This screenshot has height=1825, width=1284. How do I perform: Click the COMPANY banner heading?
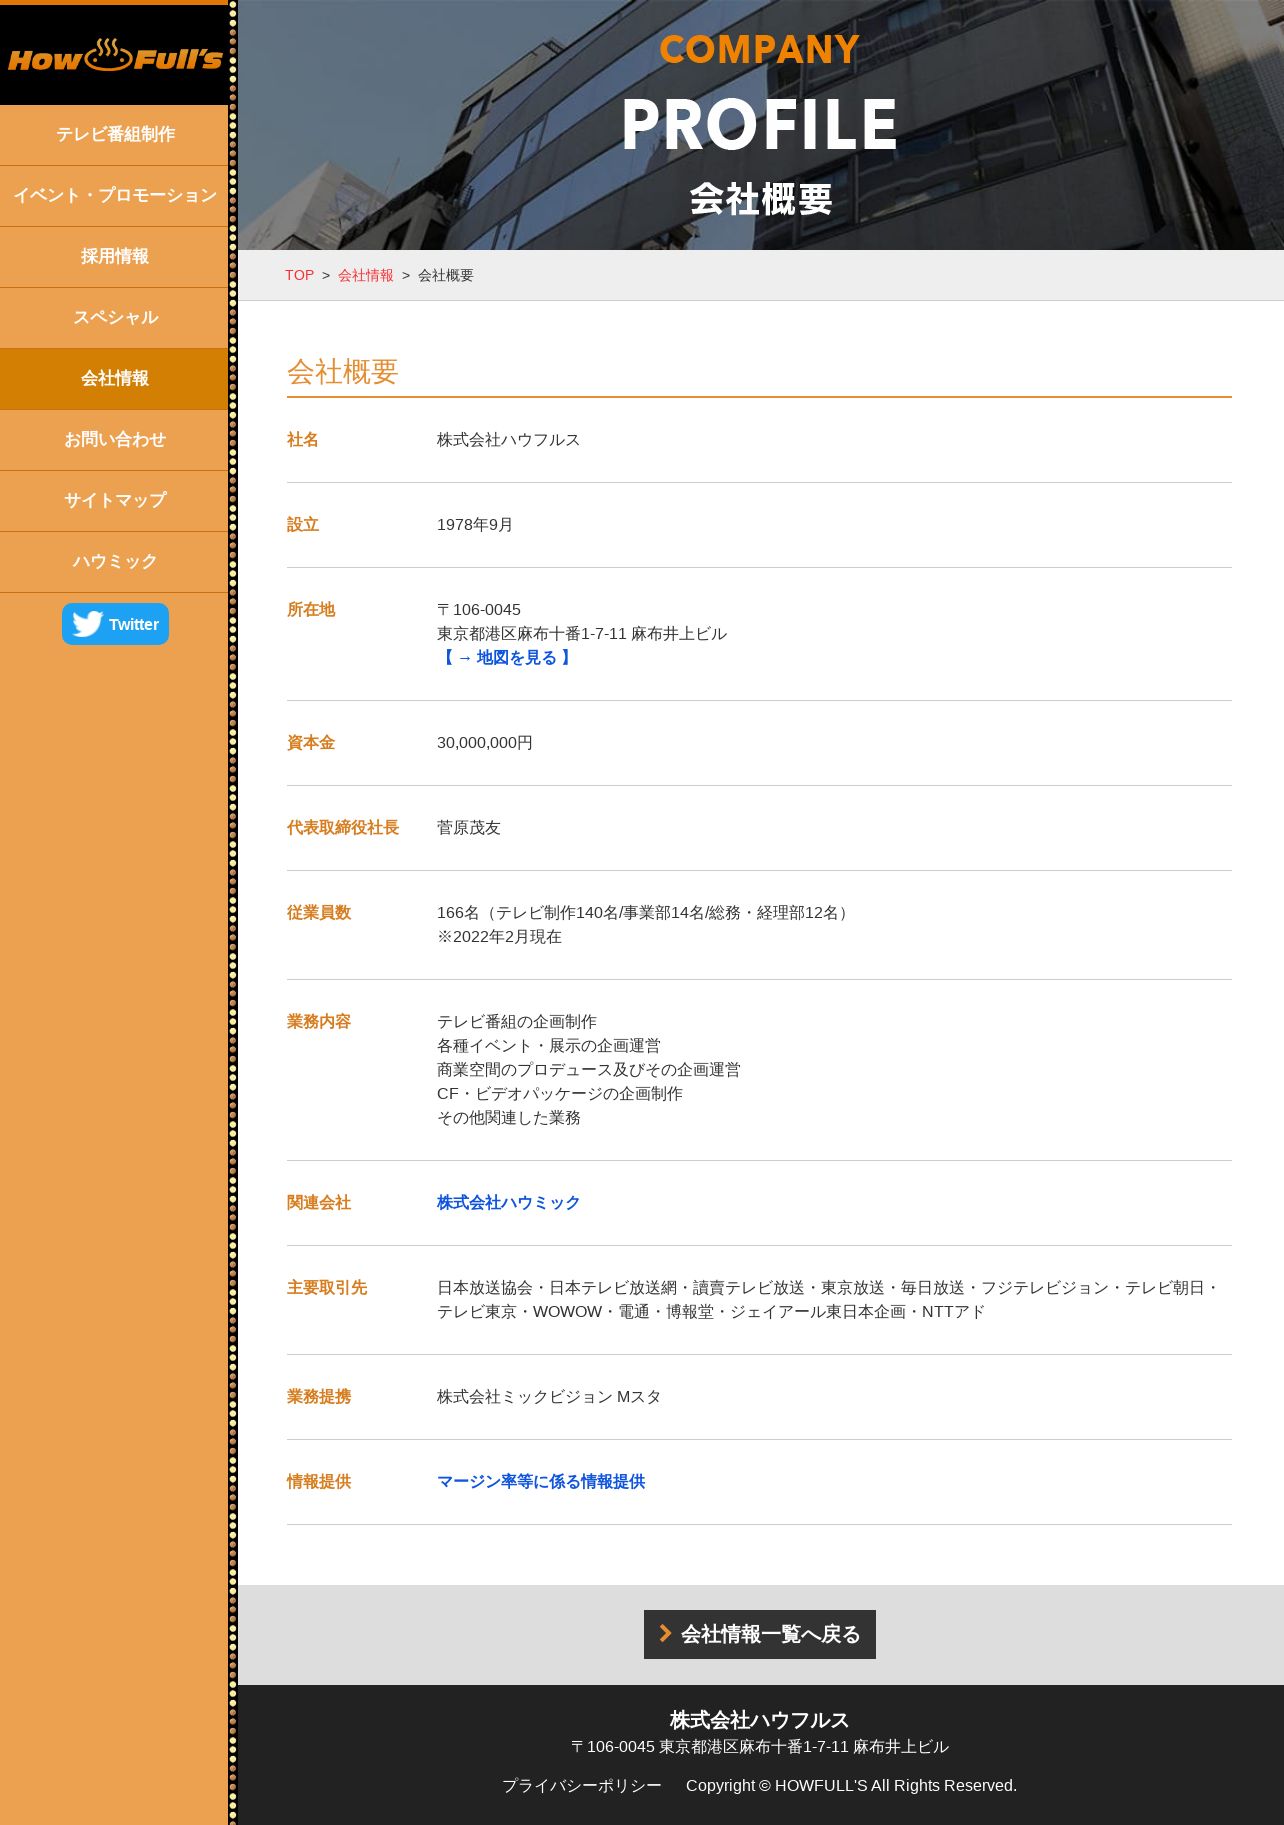[760, 50]
